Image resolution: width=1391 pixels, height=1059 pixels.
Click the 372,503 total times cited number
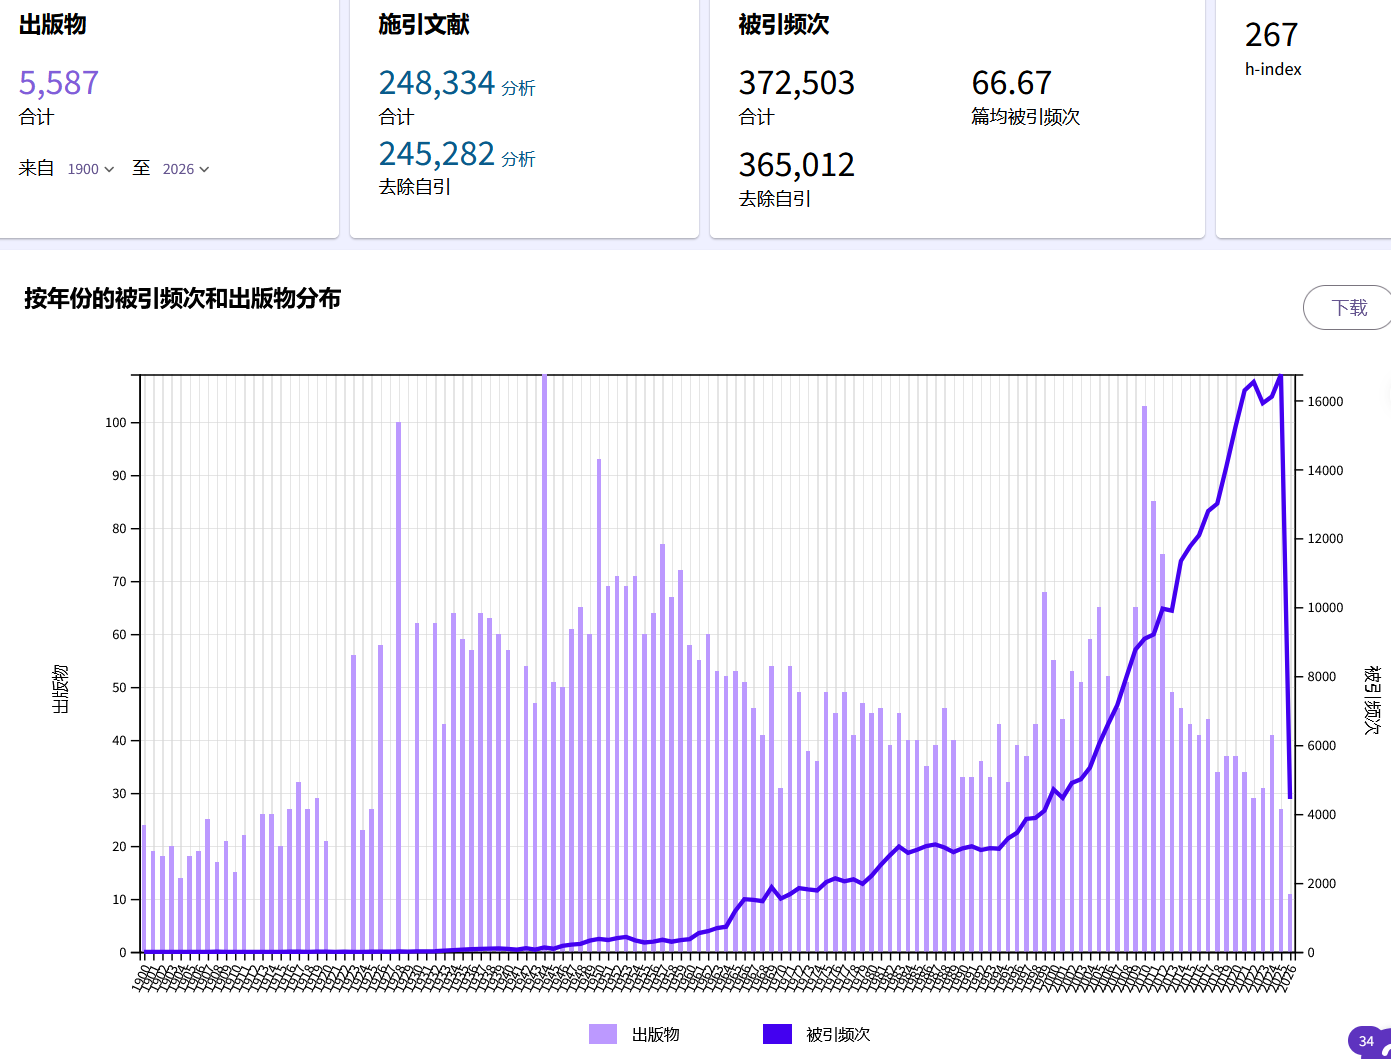click(x=796, y=83)
